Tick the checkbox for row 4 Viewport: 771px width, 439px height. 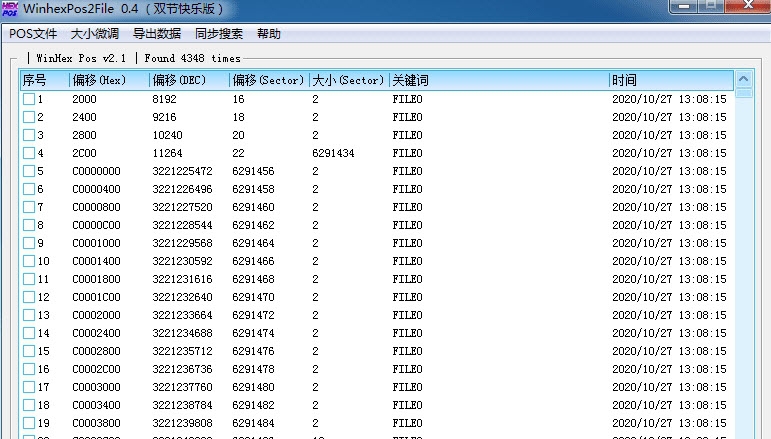tap(29, 154)
